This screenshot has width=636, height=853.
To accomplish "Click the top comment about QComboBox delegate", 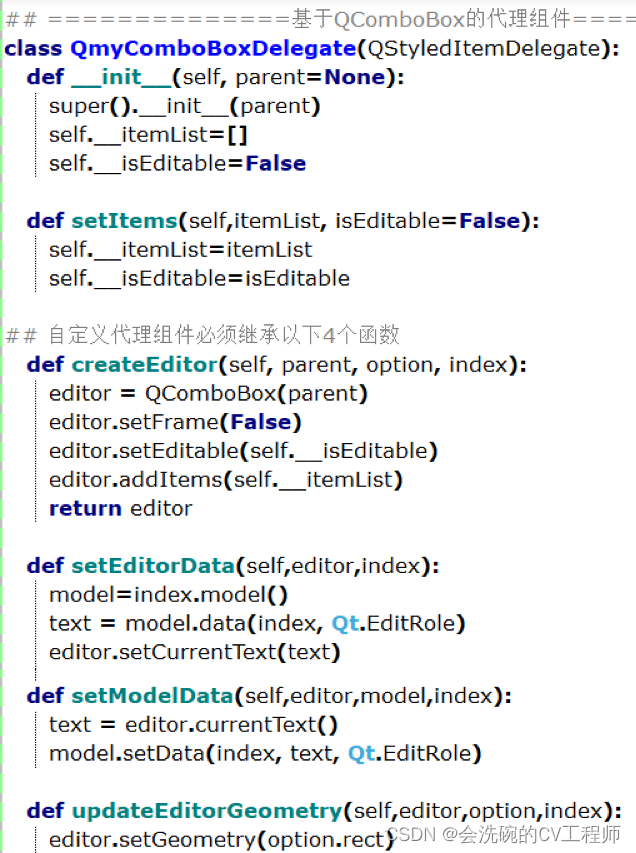I will tap(320, 20).
